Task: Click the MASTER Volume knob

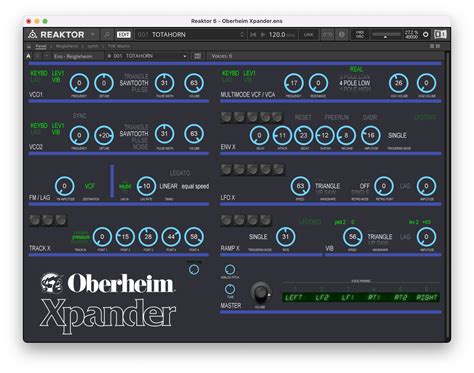Action: pyautogui.click(x=260, y=292)
